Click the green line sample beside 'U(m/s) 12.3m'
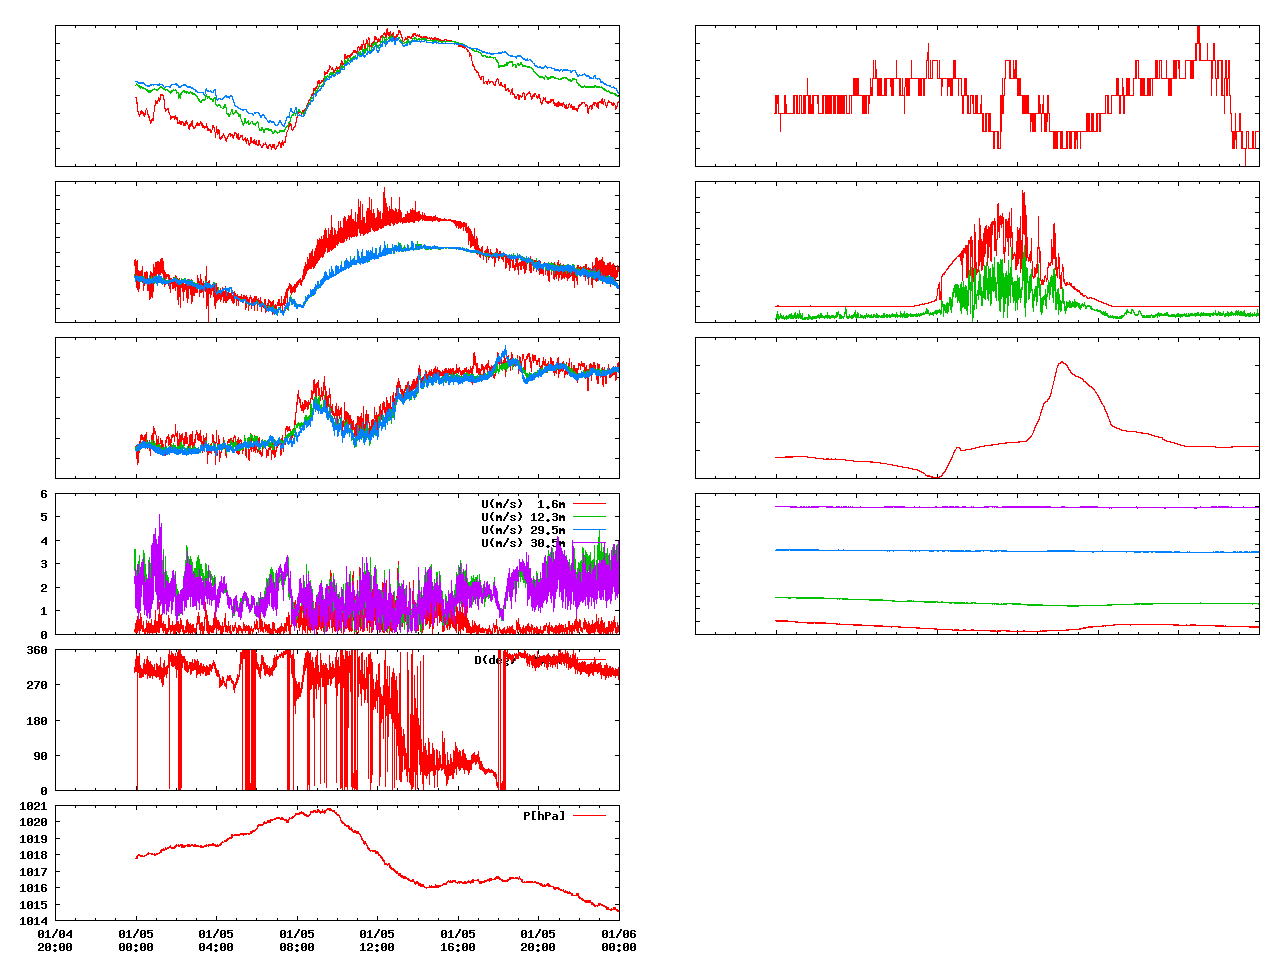Image resolution: width=1280 pixels, height=960 pixels. pyautogui.click(x=589, y=517)
